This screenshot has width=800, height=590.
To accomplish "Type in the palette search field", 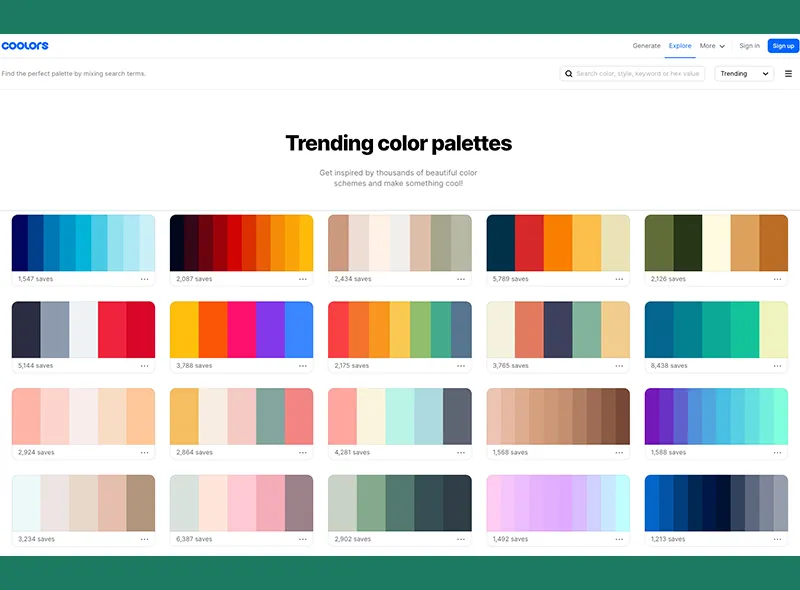I will tap(638, 74).
